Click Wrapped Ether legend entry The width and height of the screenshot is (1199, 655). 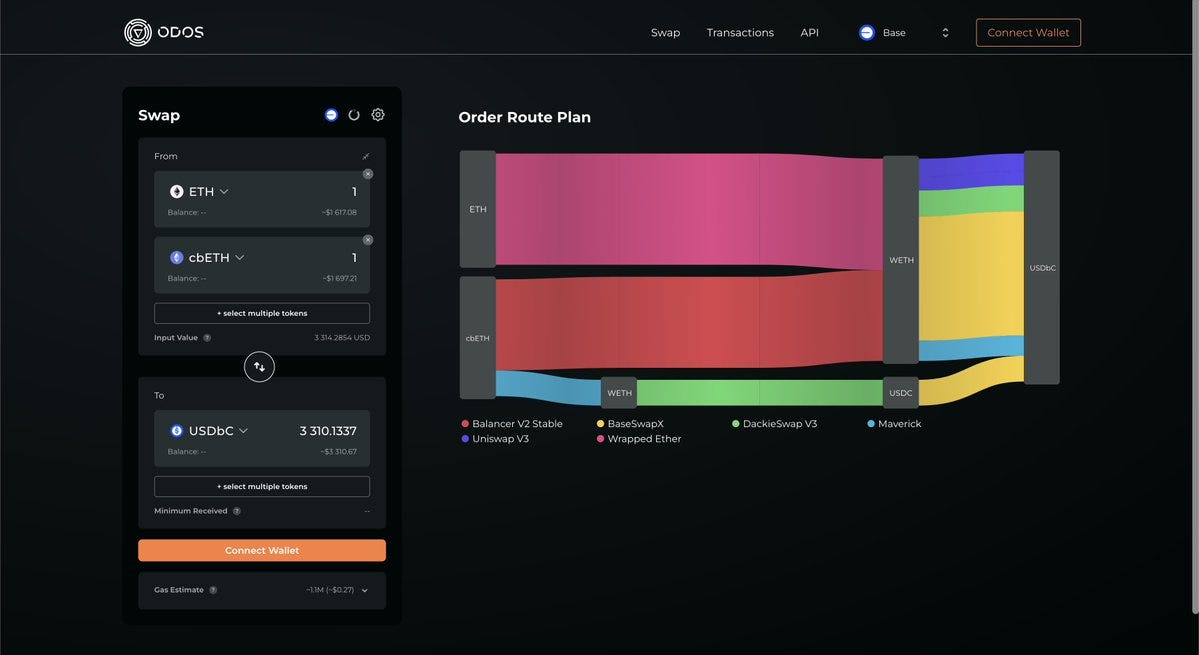[x=638, y=439]
